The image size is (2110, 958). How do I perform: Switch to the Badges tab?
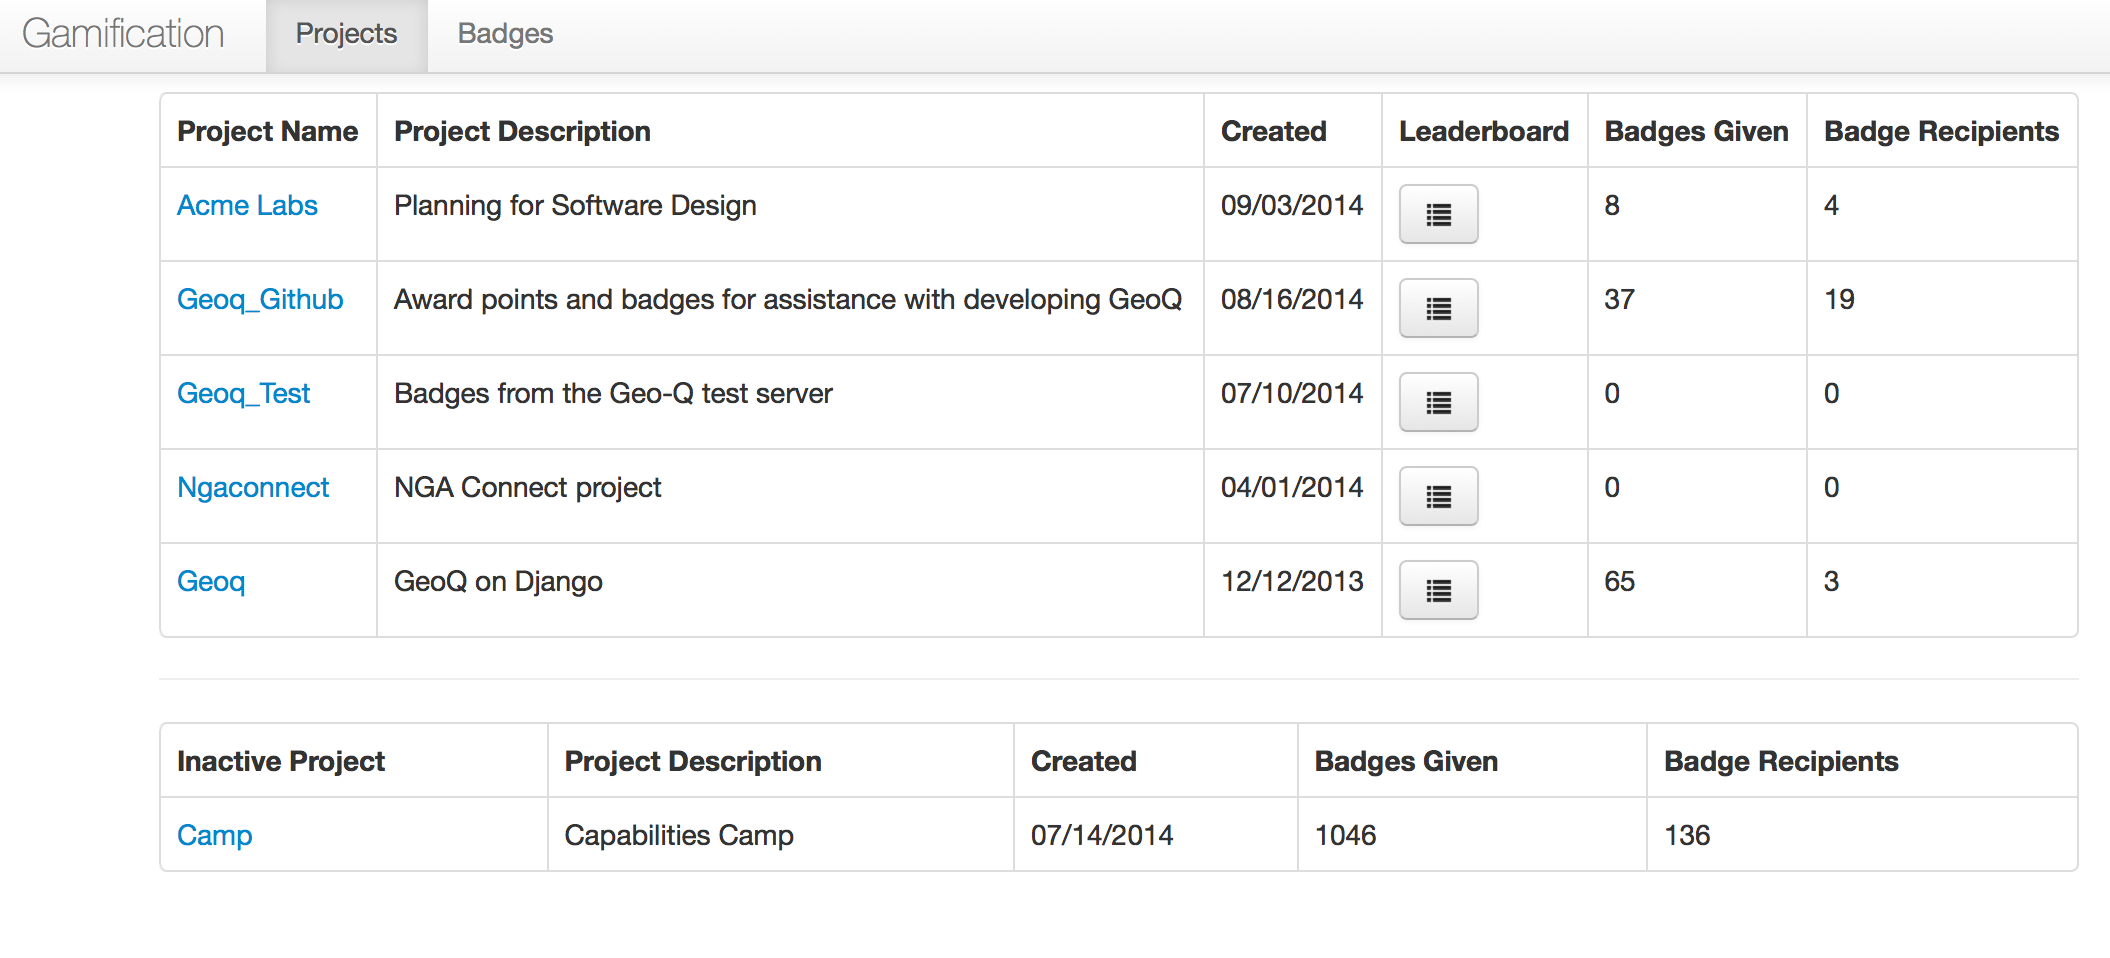(x=504, y=33)
